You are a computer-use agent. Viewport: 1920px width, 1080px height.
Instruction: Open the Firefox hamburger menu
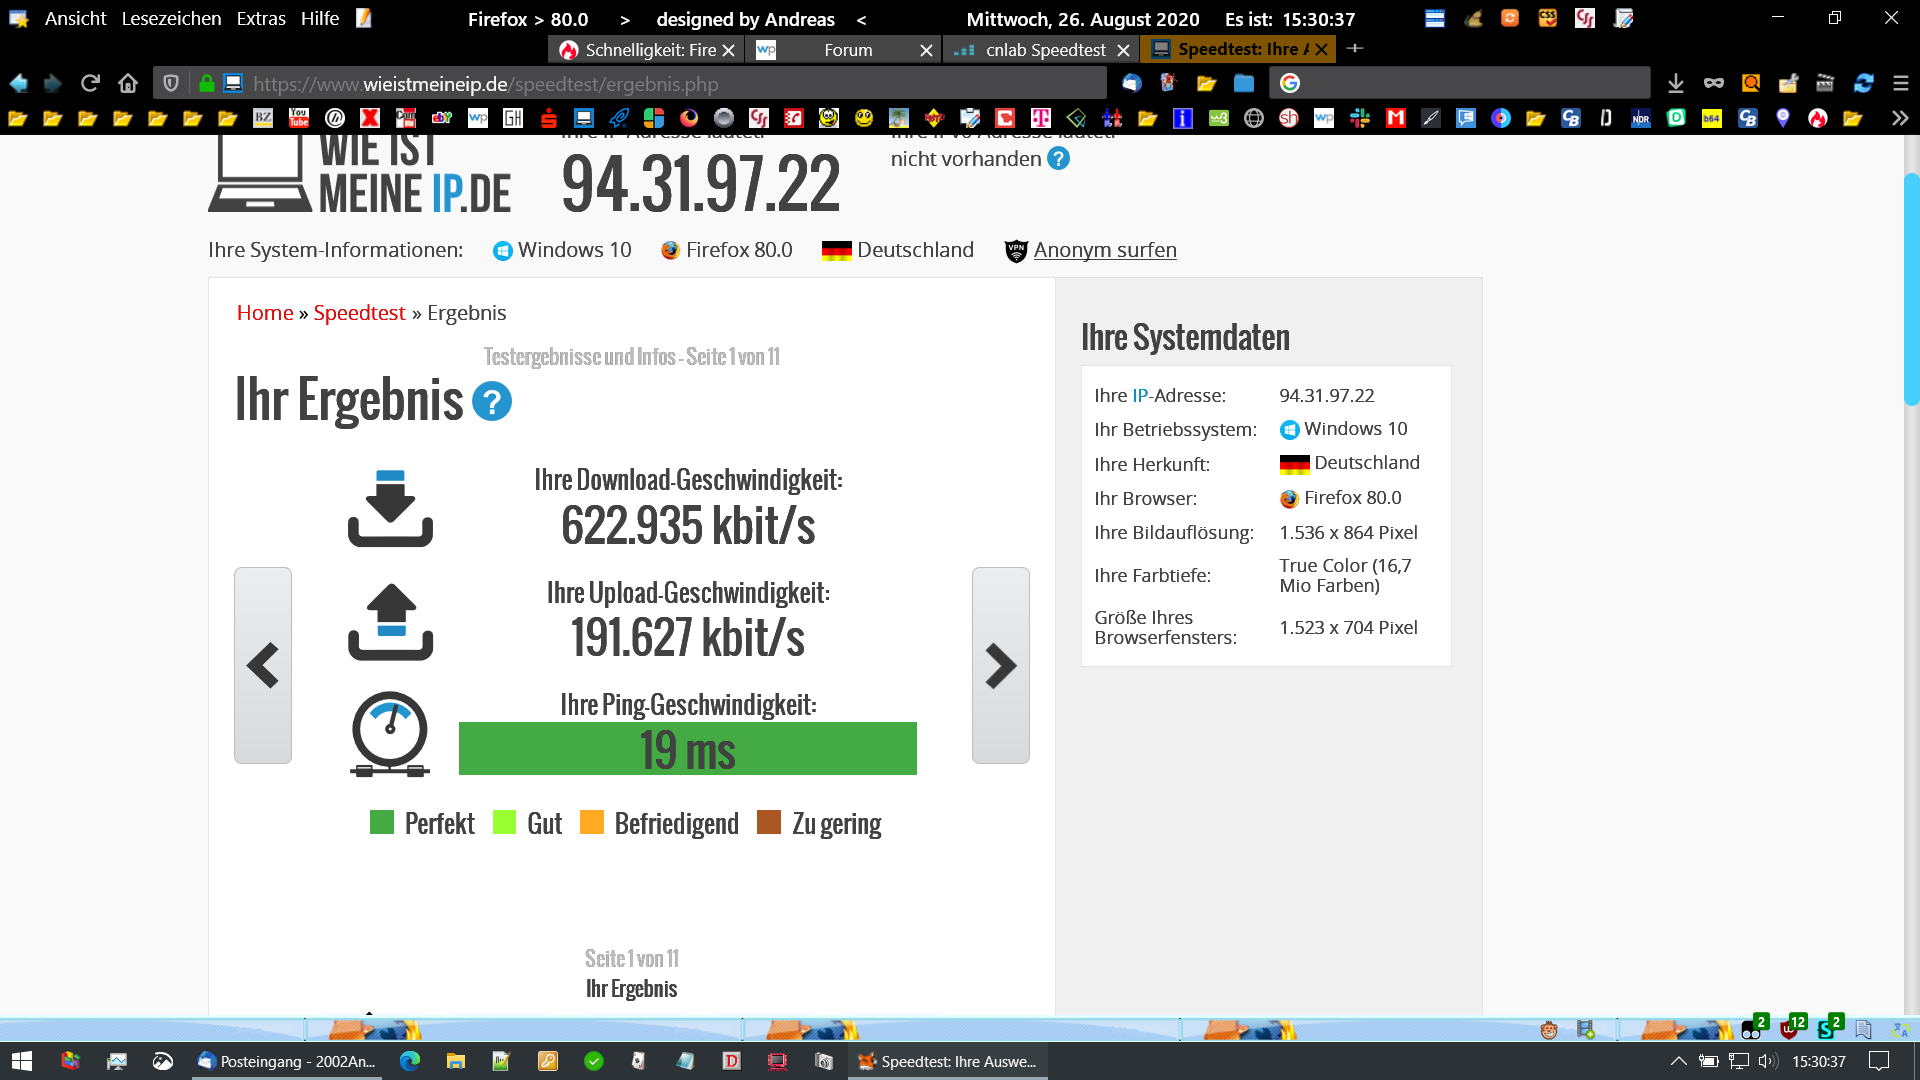coord(1901,84)
